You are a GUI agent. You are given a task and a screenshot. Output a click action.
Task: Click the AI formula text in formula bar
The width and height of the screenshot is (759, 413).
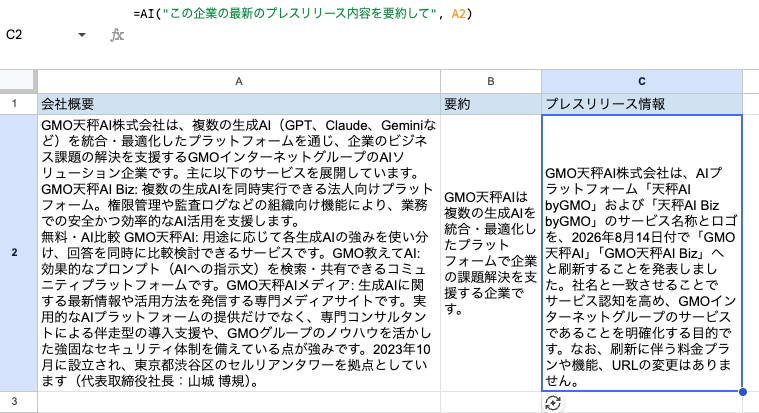[x=303, y=13]
